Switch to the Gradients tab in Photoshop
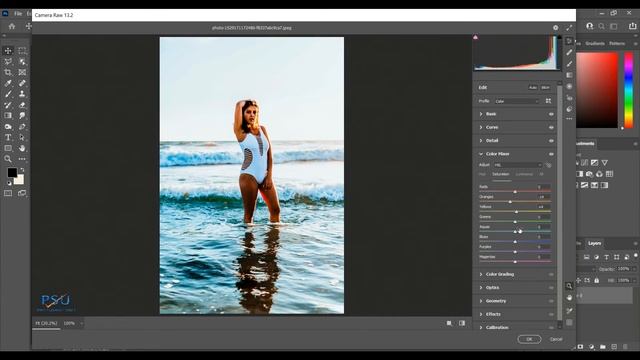The image size is (640, 360). click(595, 43)
